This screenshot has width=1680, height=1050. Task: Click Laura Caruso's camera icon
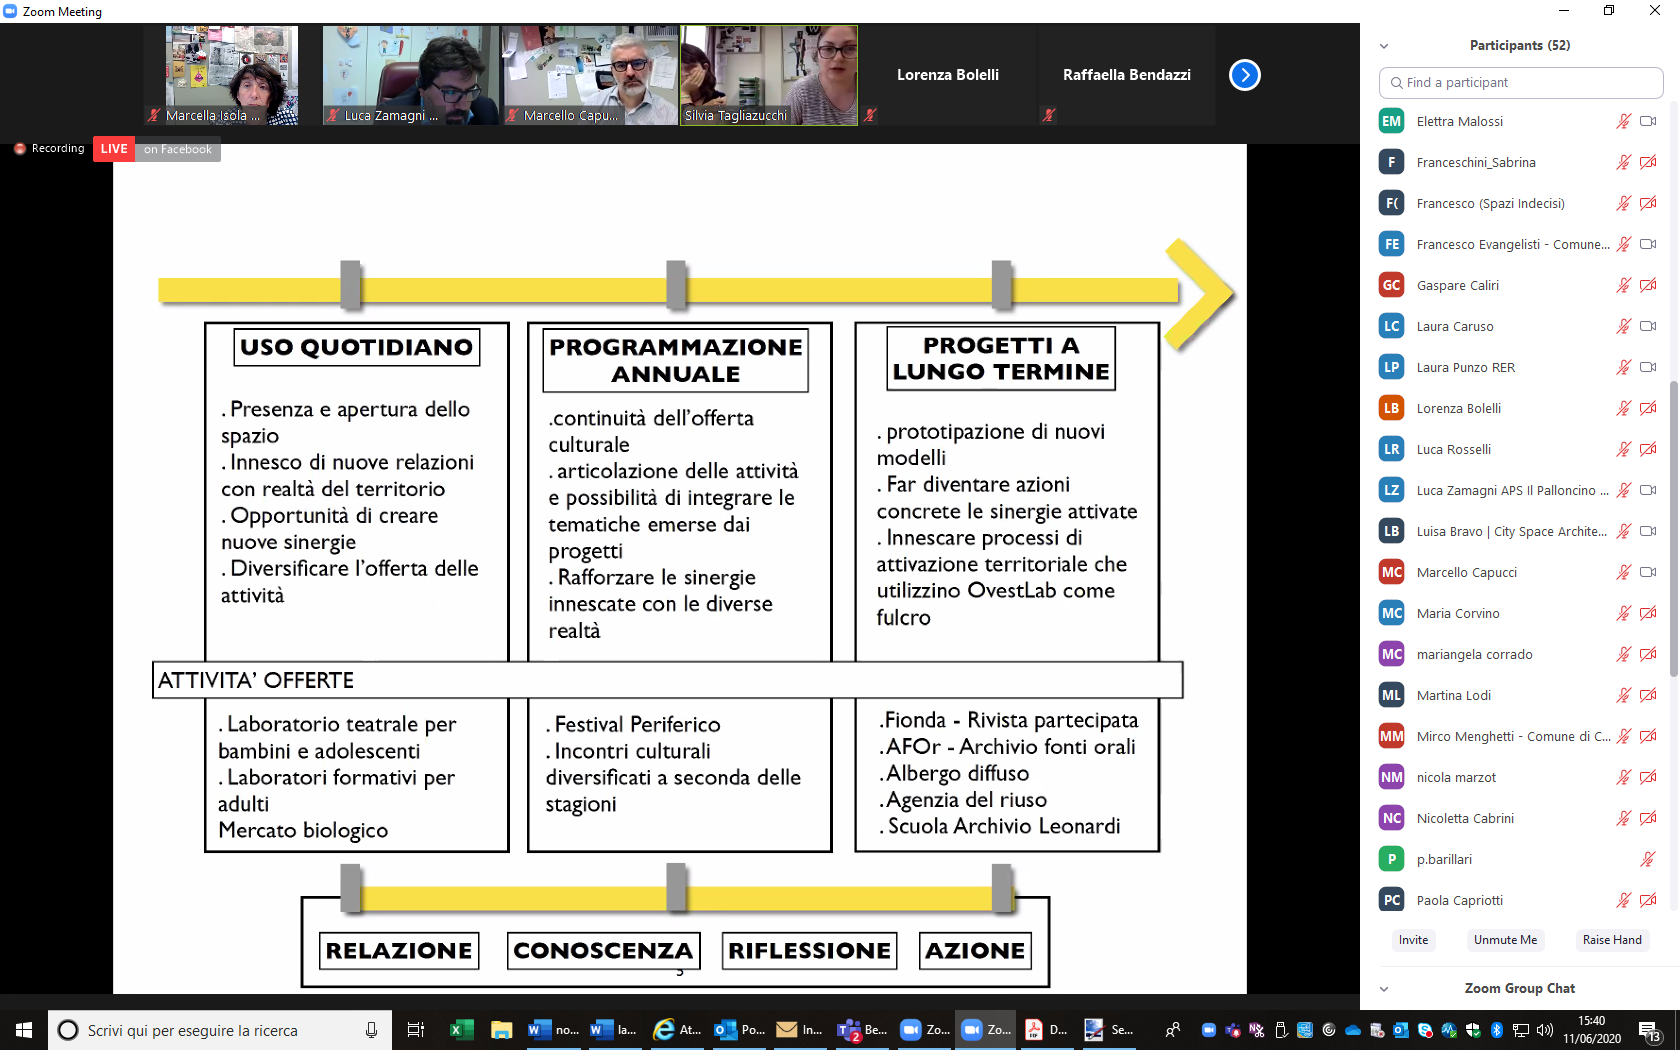click(x=1648, y=326)
